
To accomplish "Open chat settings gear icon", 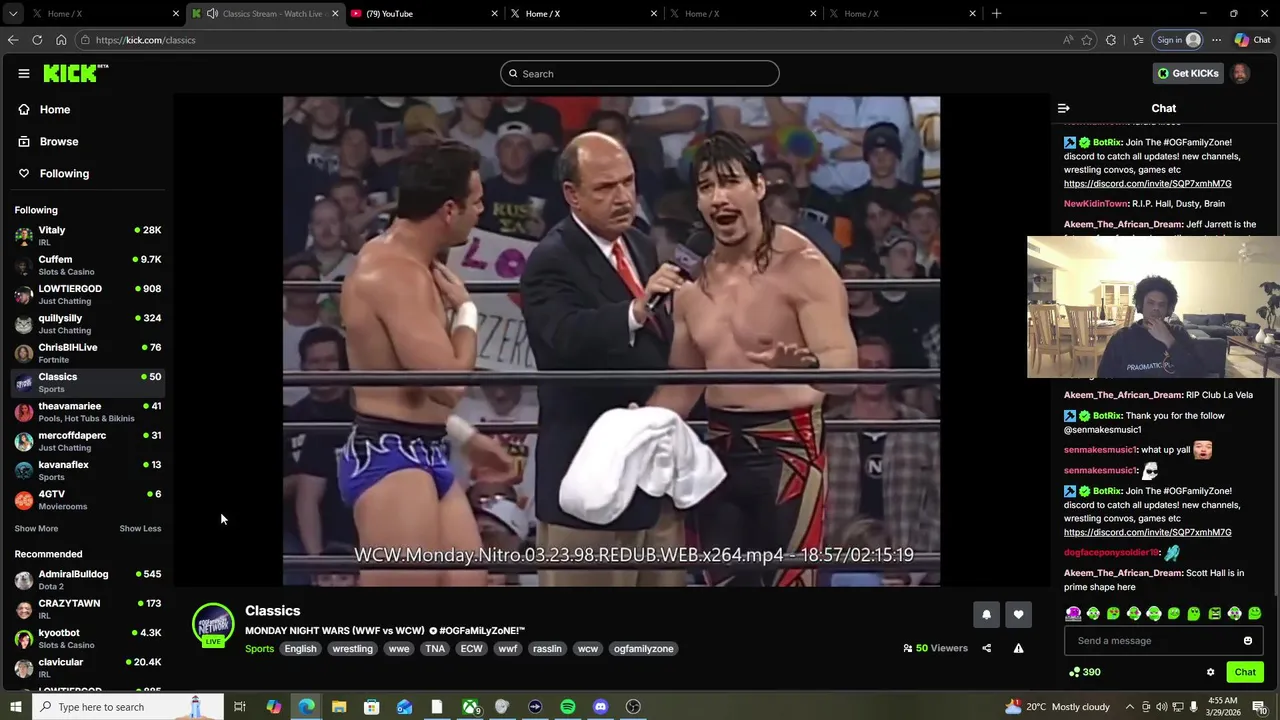I will tap(1210, 672).
